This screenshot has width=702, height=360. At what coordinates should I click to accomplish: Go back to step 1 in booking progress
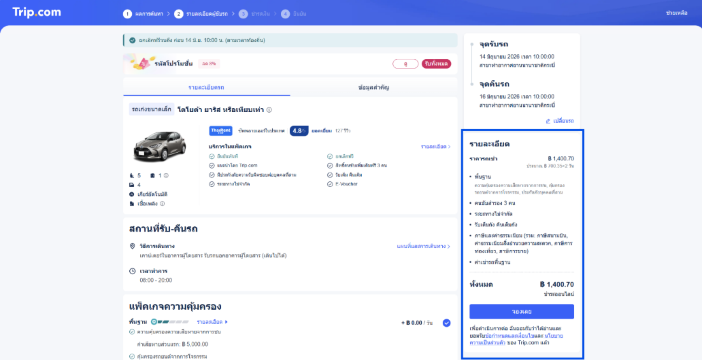[128, 14]
